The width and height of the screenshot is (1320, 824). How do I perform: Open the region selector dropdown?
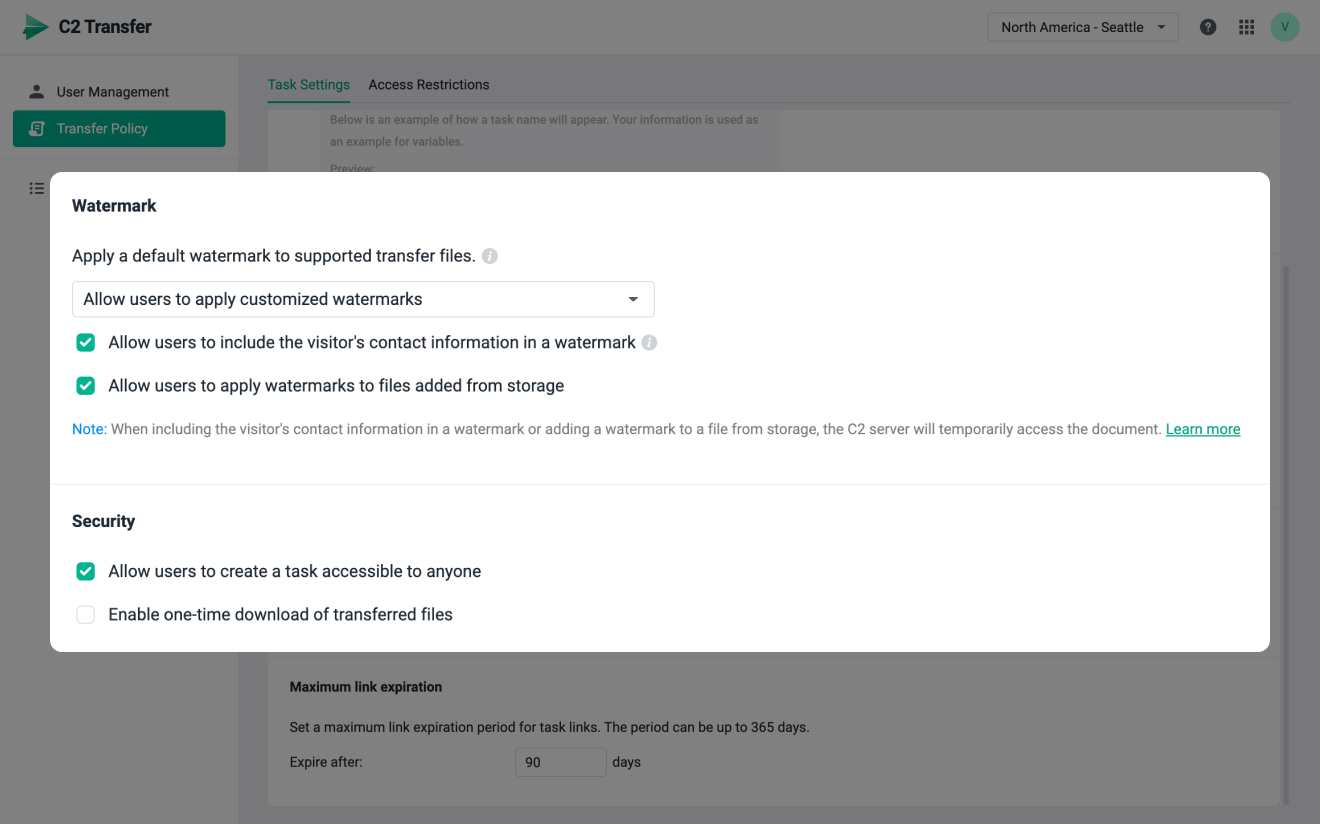coord(1082,27)
